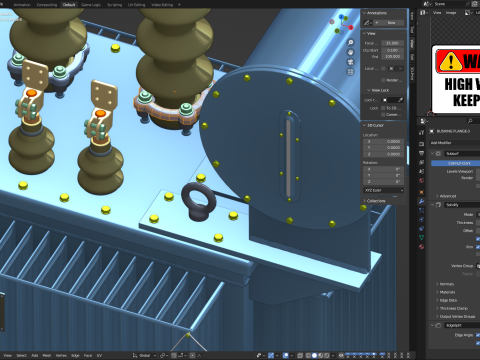The height and width of the screenshot is (360, 480).
Task: Switch to the Scripting workspace tab
Action: click(x=115, y=5)
